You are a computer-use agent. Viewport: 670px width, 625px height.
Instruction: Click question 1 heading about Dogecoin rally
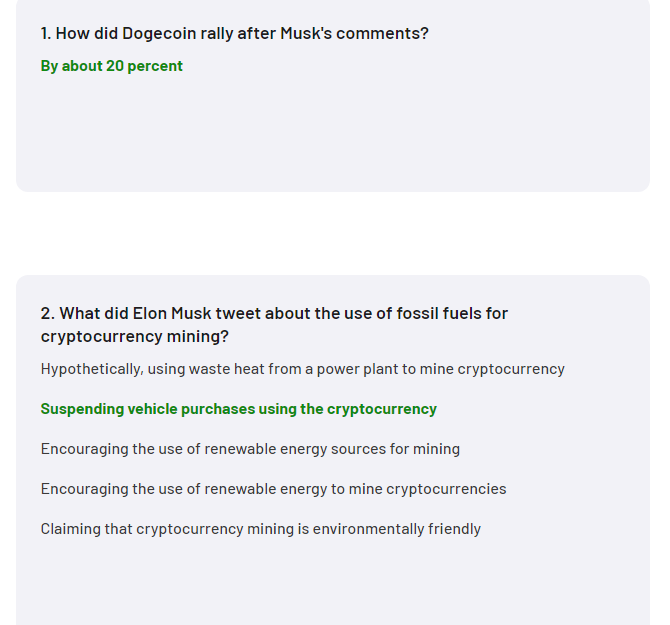tap(235, 33)
